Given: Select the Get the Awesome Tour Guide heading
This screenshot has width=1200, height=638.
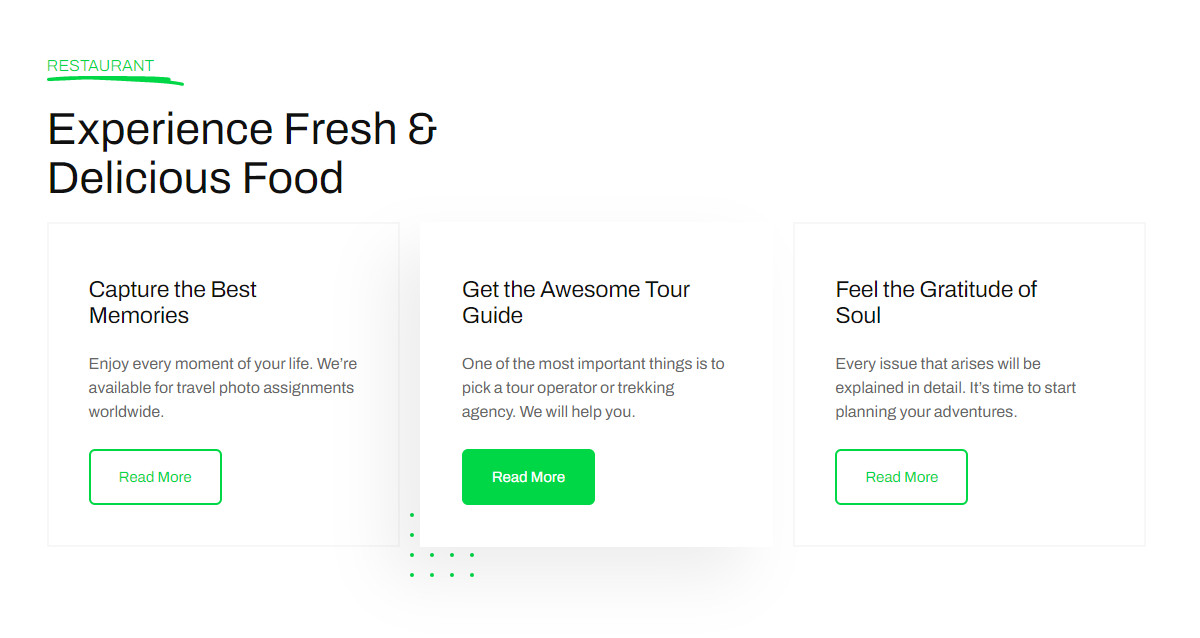Looking at the screenshot, I should coord(575,302).
